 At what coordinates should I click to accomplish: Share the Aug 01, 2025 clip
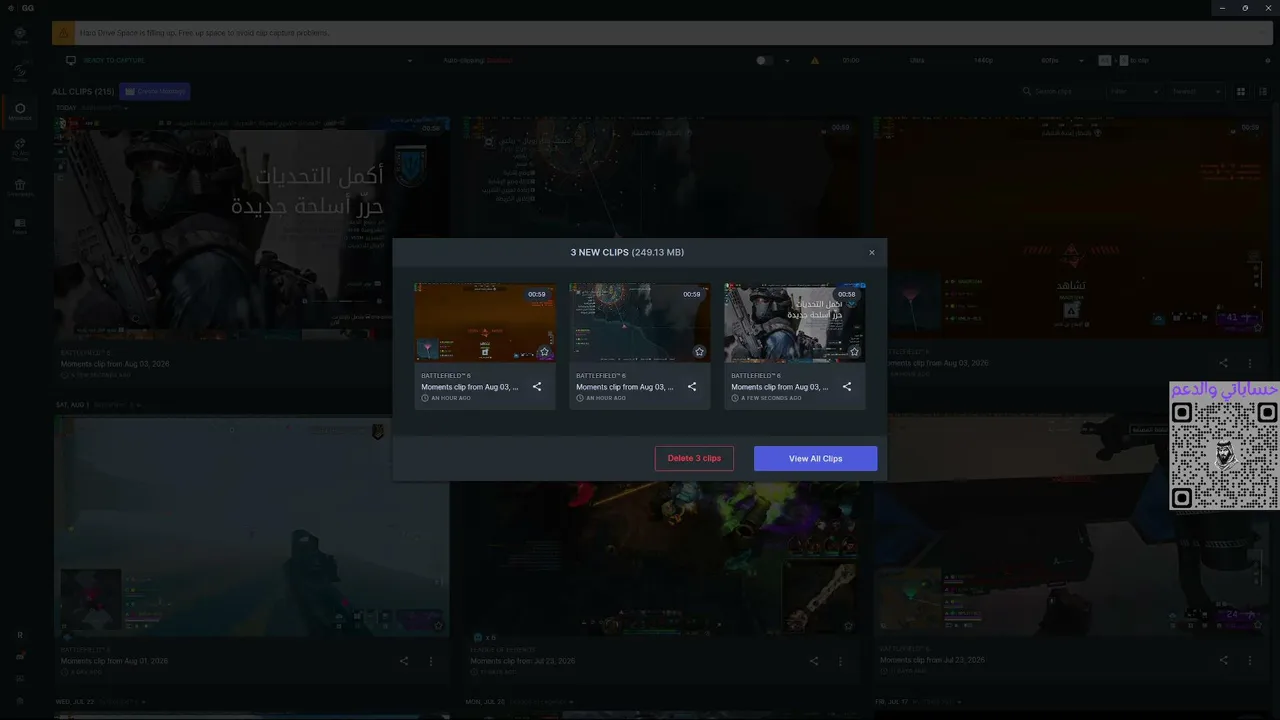point(404,661)
